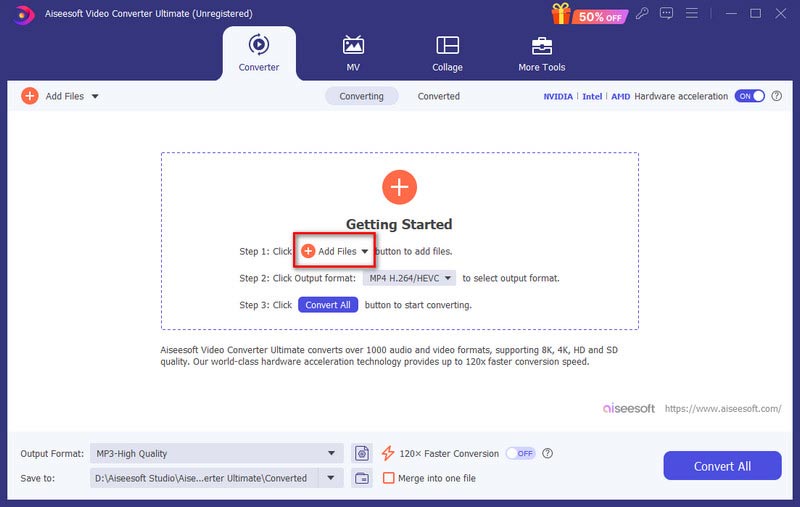
Task: Open output format settings icon
Action: coord(362,453)
